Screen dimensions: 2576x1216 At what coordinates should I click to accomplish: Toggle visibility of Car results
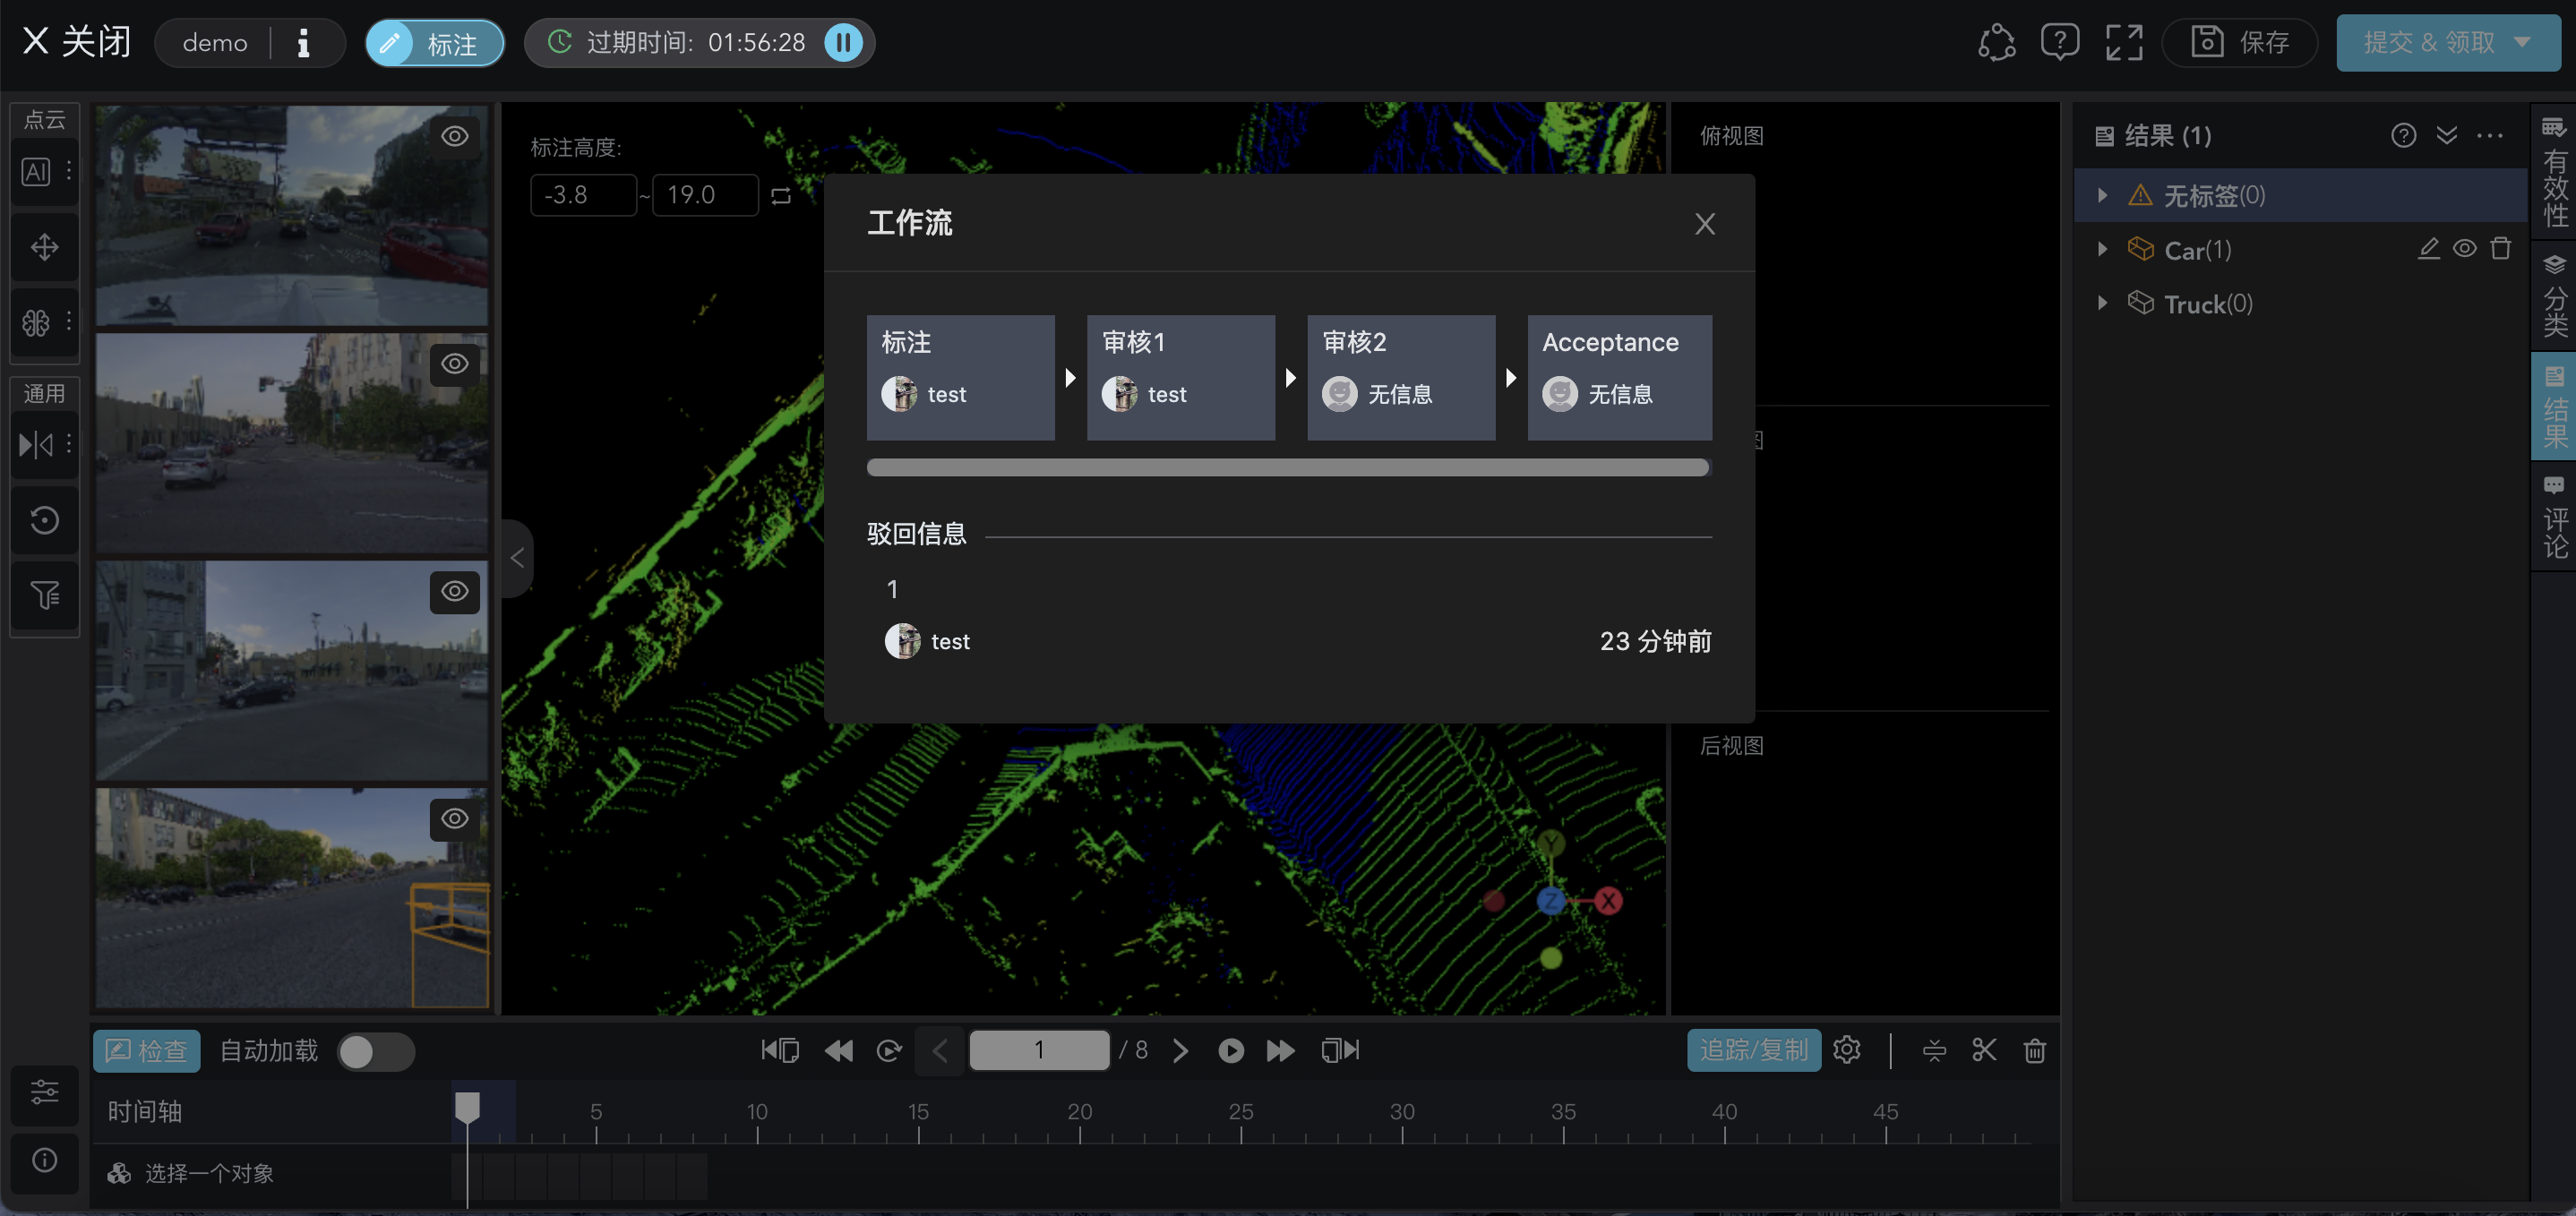2464,249
